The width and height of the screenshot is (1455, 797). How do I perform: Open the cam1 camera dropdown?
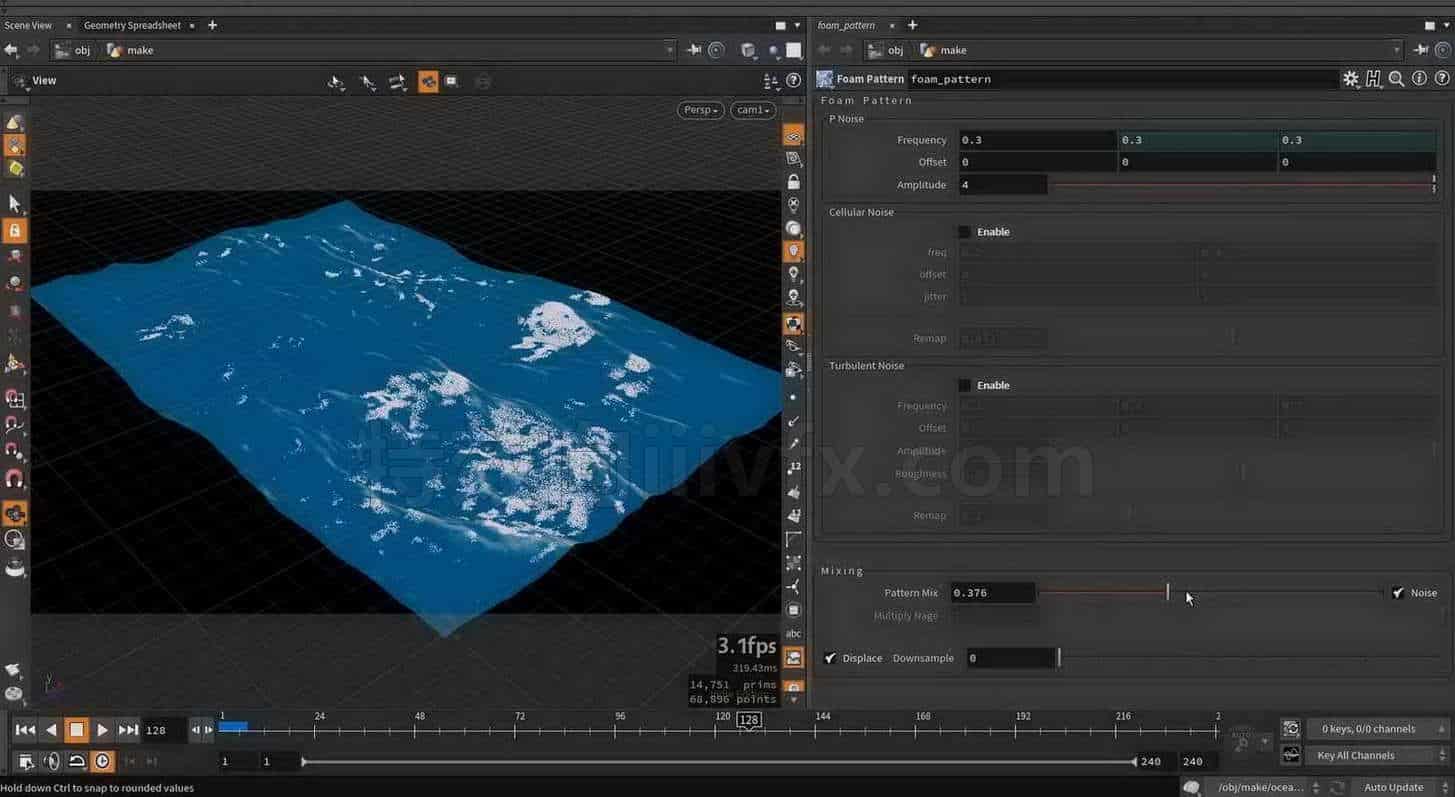pyautogui.click(x=753, y=110)
